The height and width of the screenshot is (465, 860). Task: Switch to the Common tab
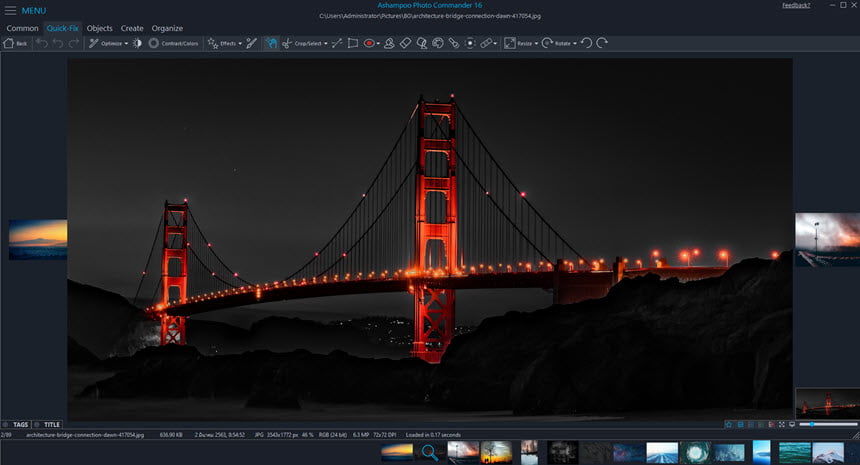pos(22,28)
